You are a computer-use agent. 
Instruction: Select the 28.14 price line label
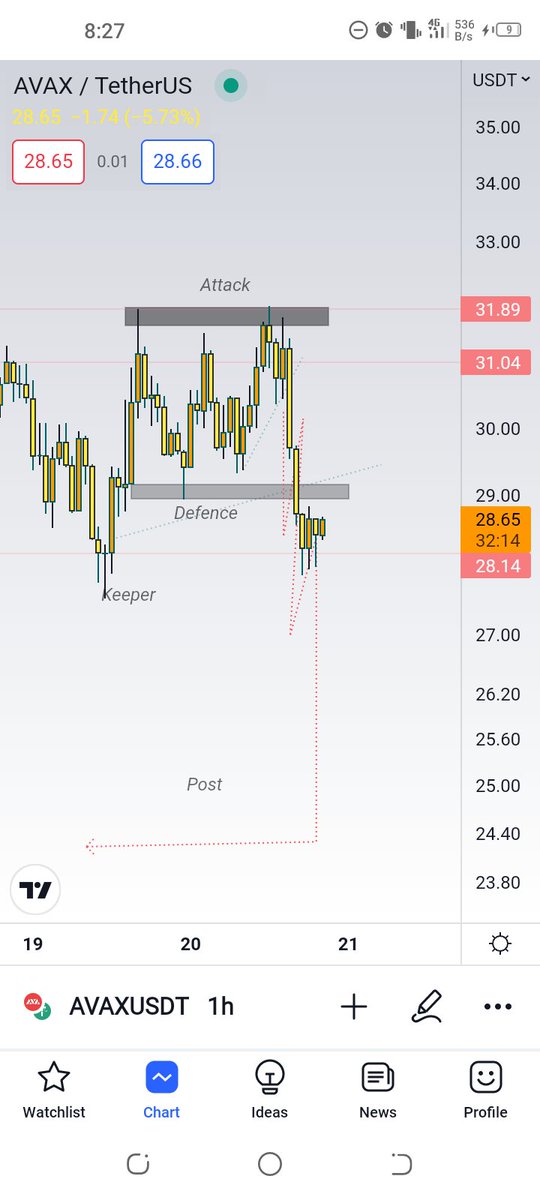pos(496,566)
